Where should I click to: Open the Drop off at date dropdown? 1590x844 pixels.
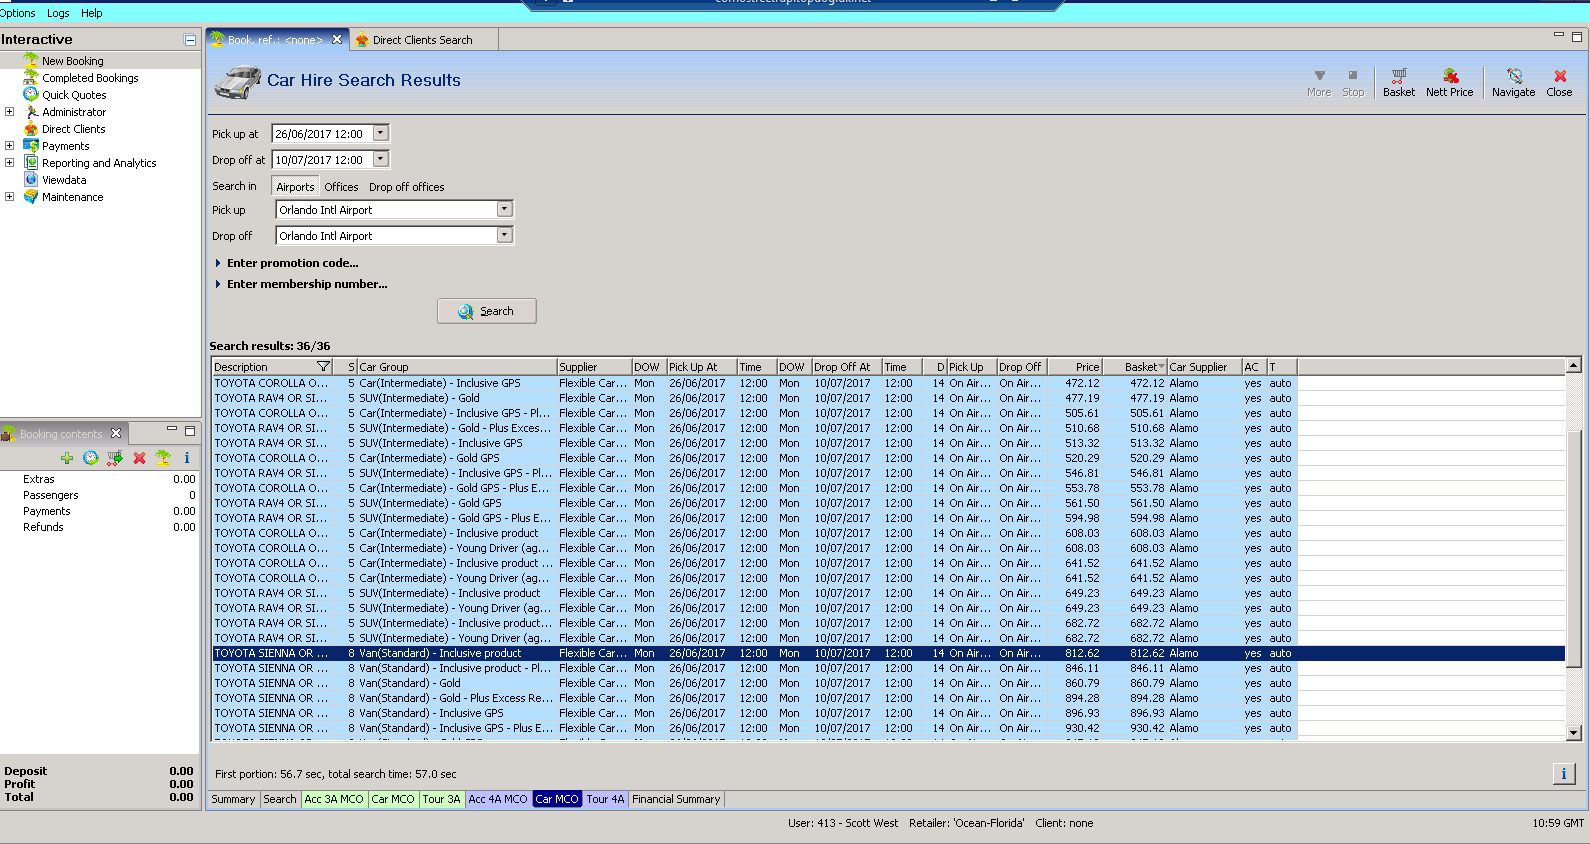pyautogui.click(x=380, y=159)
